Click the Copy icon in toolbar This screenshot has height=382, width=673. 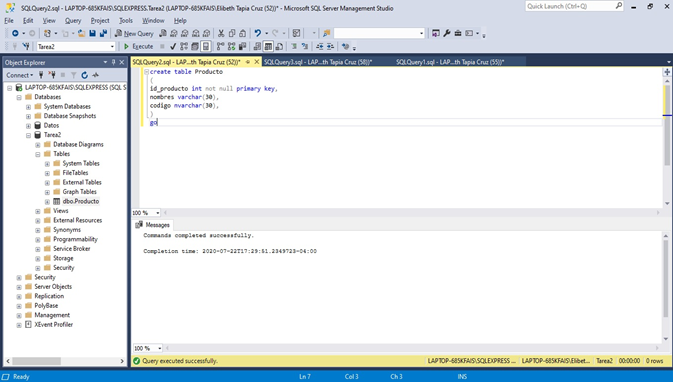[x=232, y=33]
